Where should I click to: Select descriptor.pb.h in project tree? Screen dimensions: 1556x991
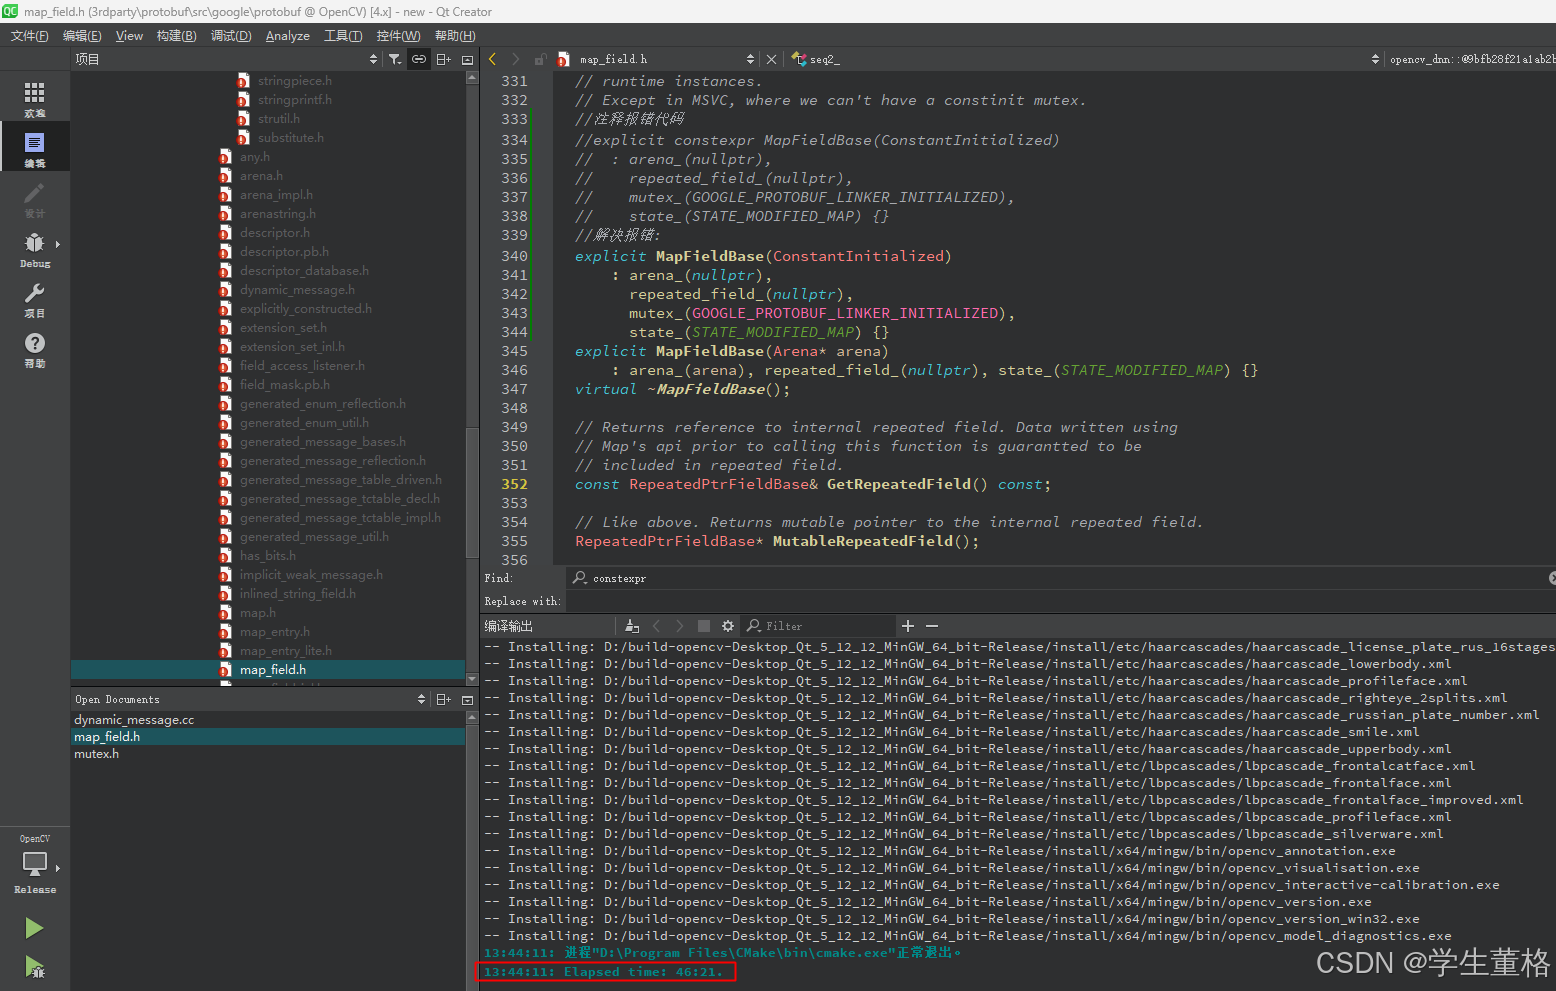pos(284,252)
